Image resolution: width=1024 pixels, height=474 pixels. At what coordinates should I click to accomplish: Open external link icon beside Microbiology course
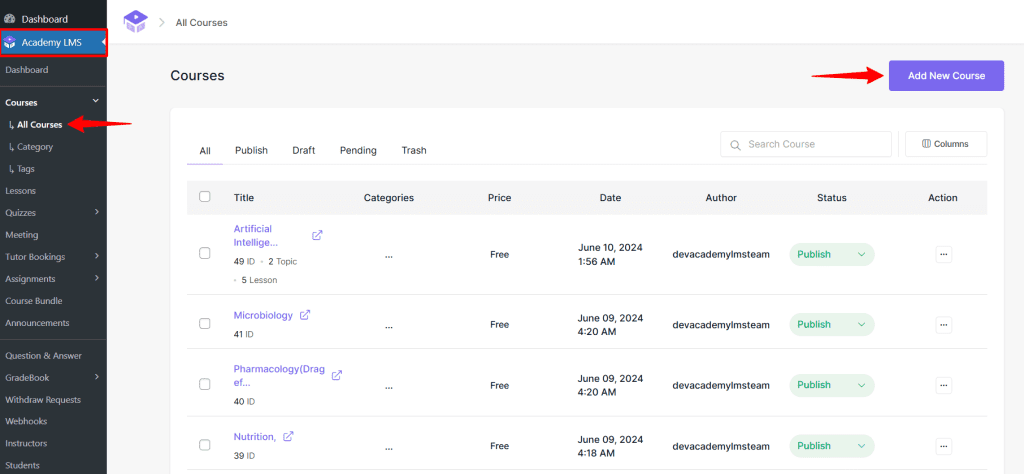(x=306, y=315)
